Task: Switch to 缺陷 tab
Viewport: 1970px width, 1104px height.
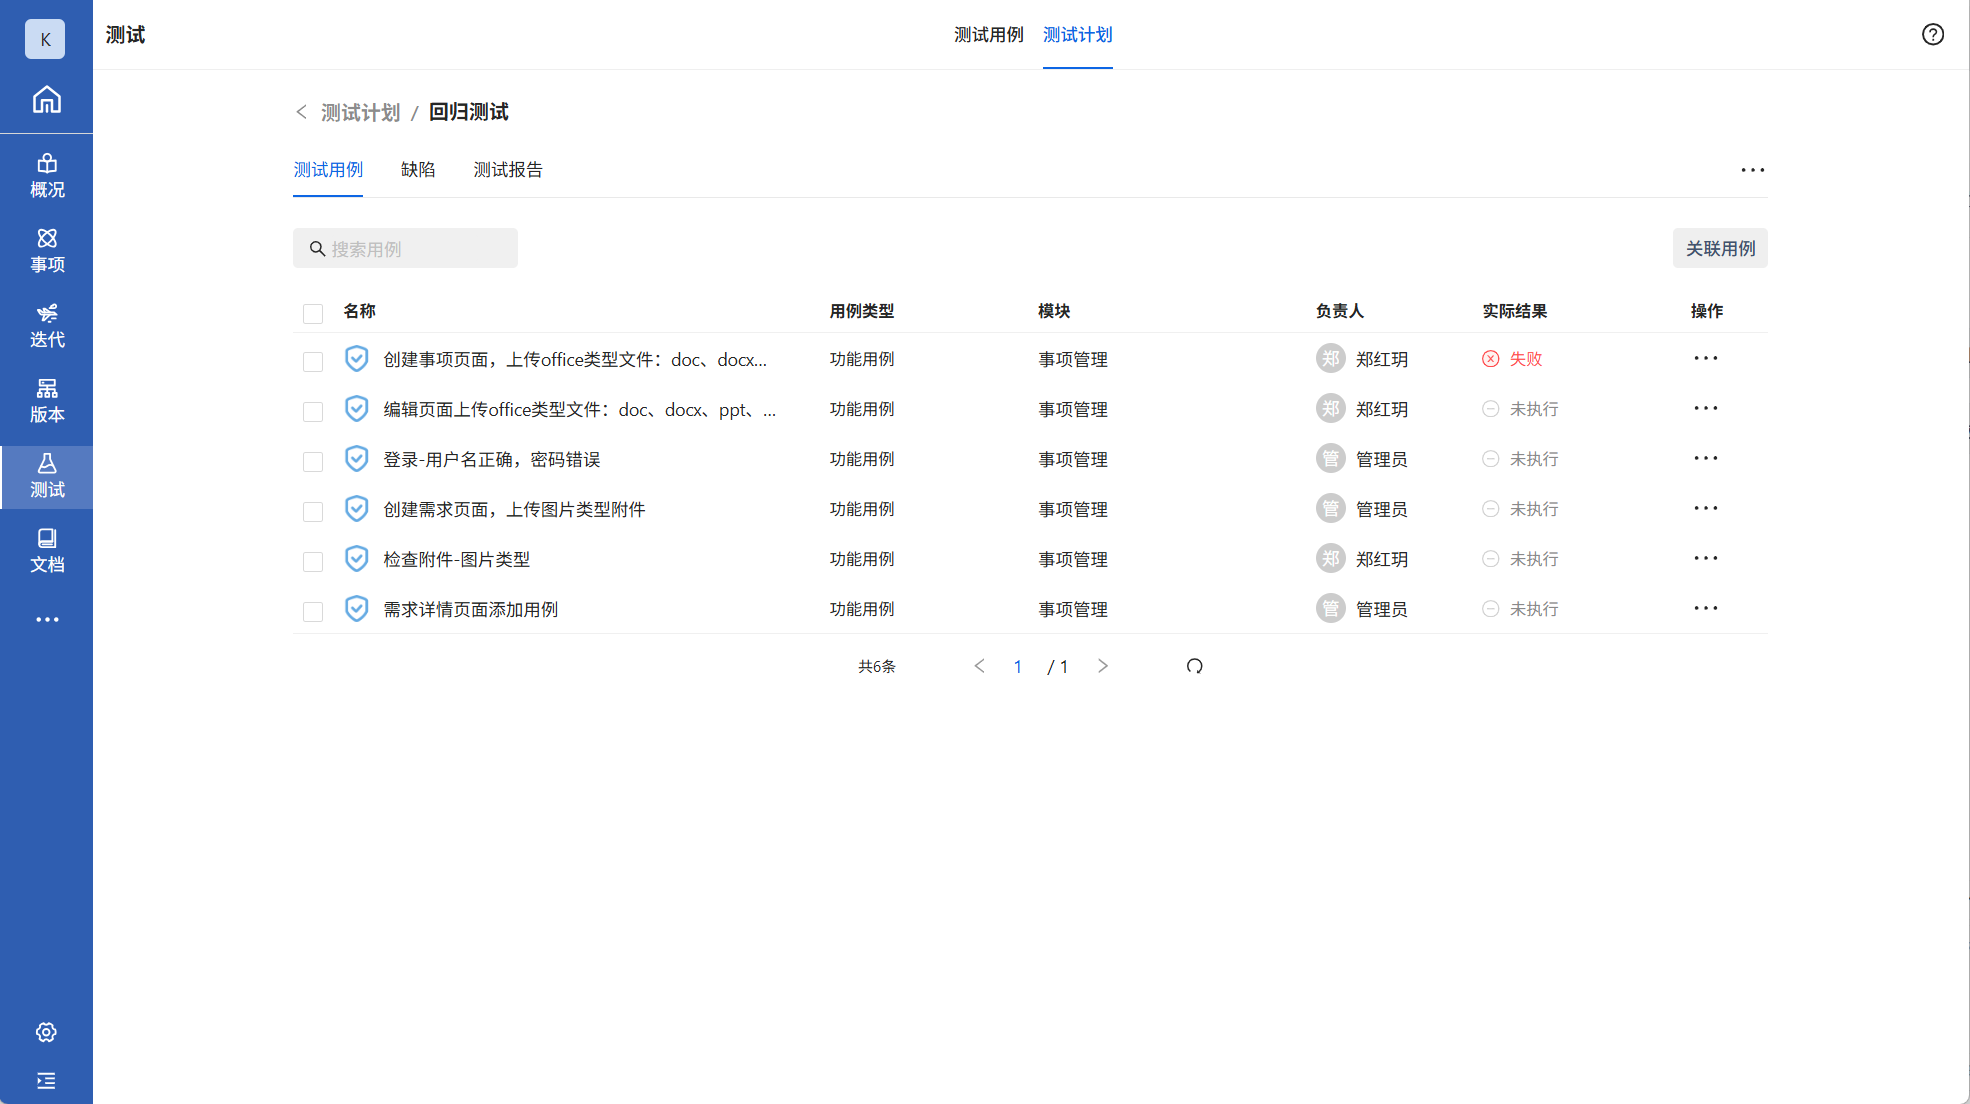Action: (417, 170)
